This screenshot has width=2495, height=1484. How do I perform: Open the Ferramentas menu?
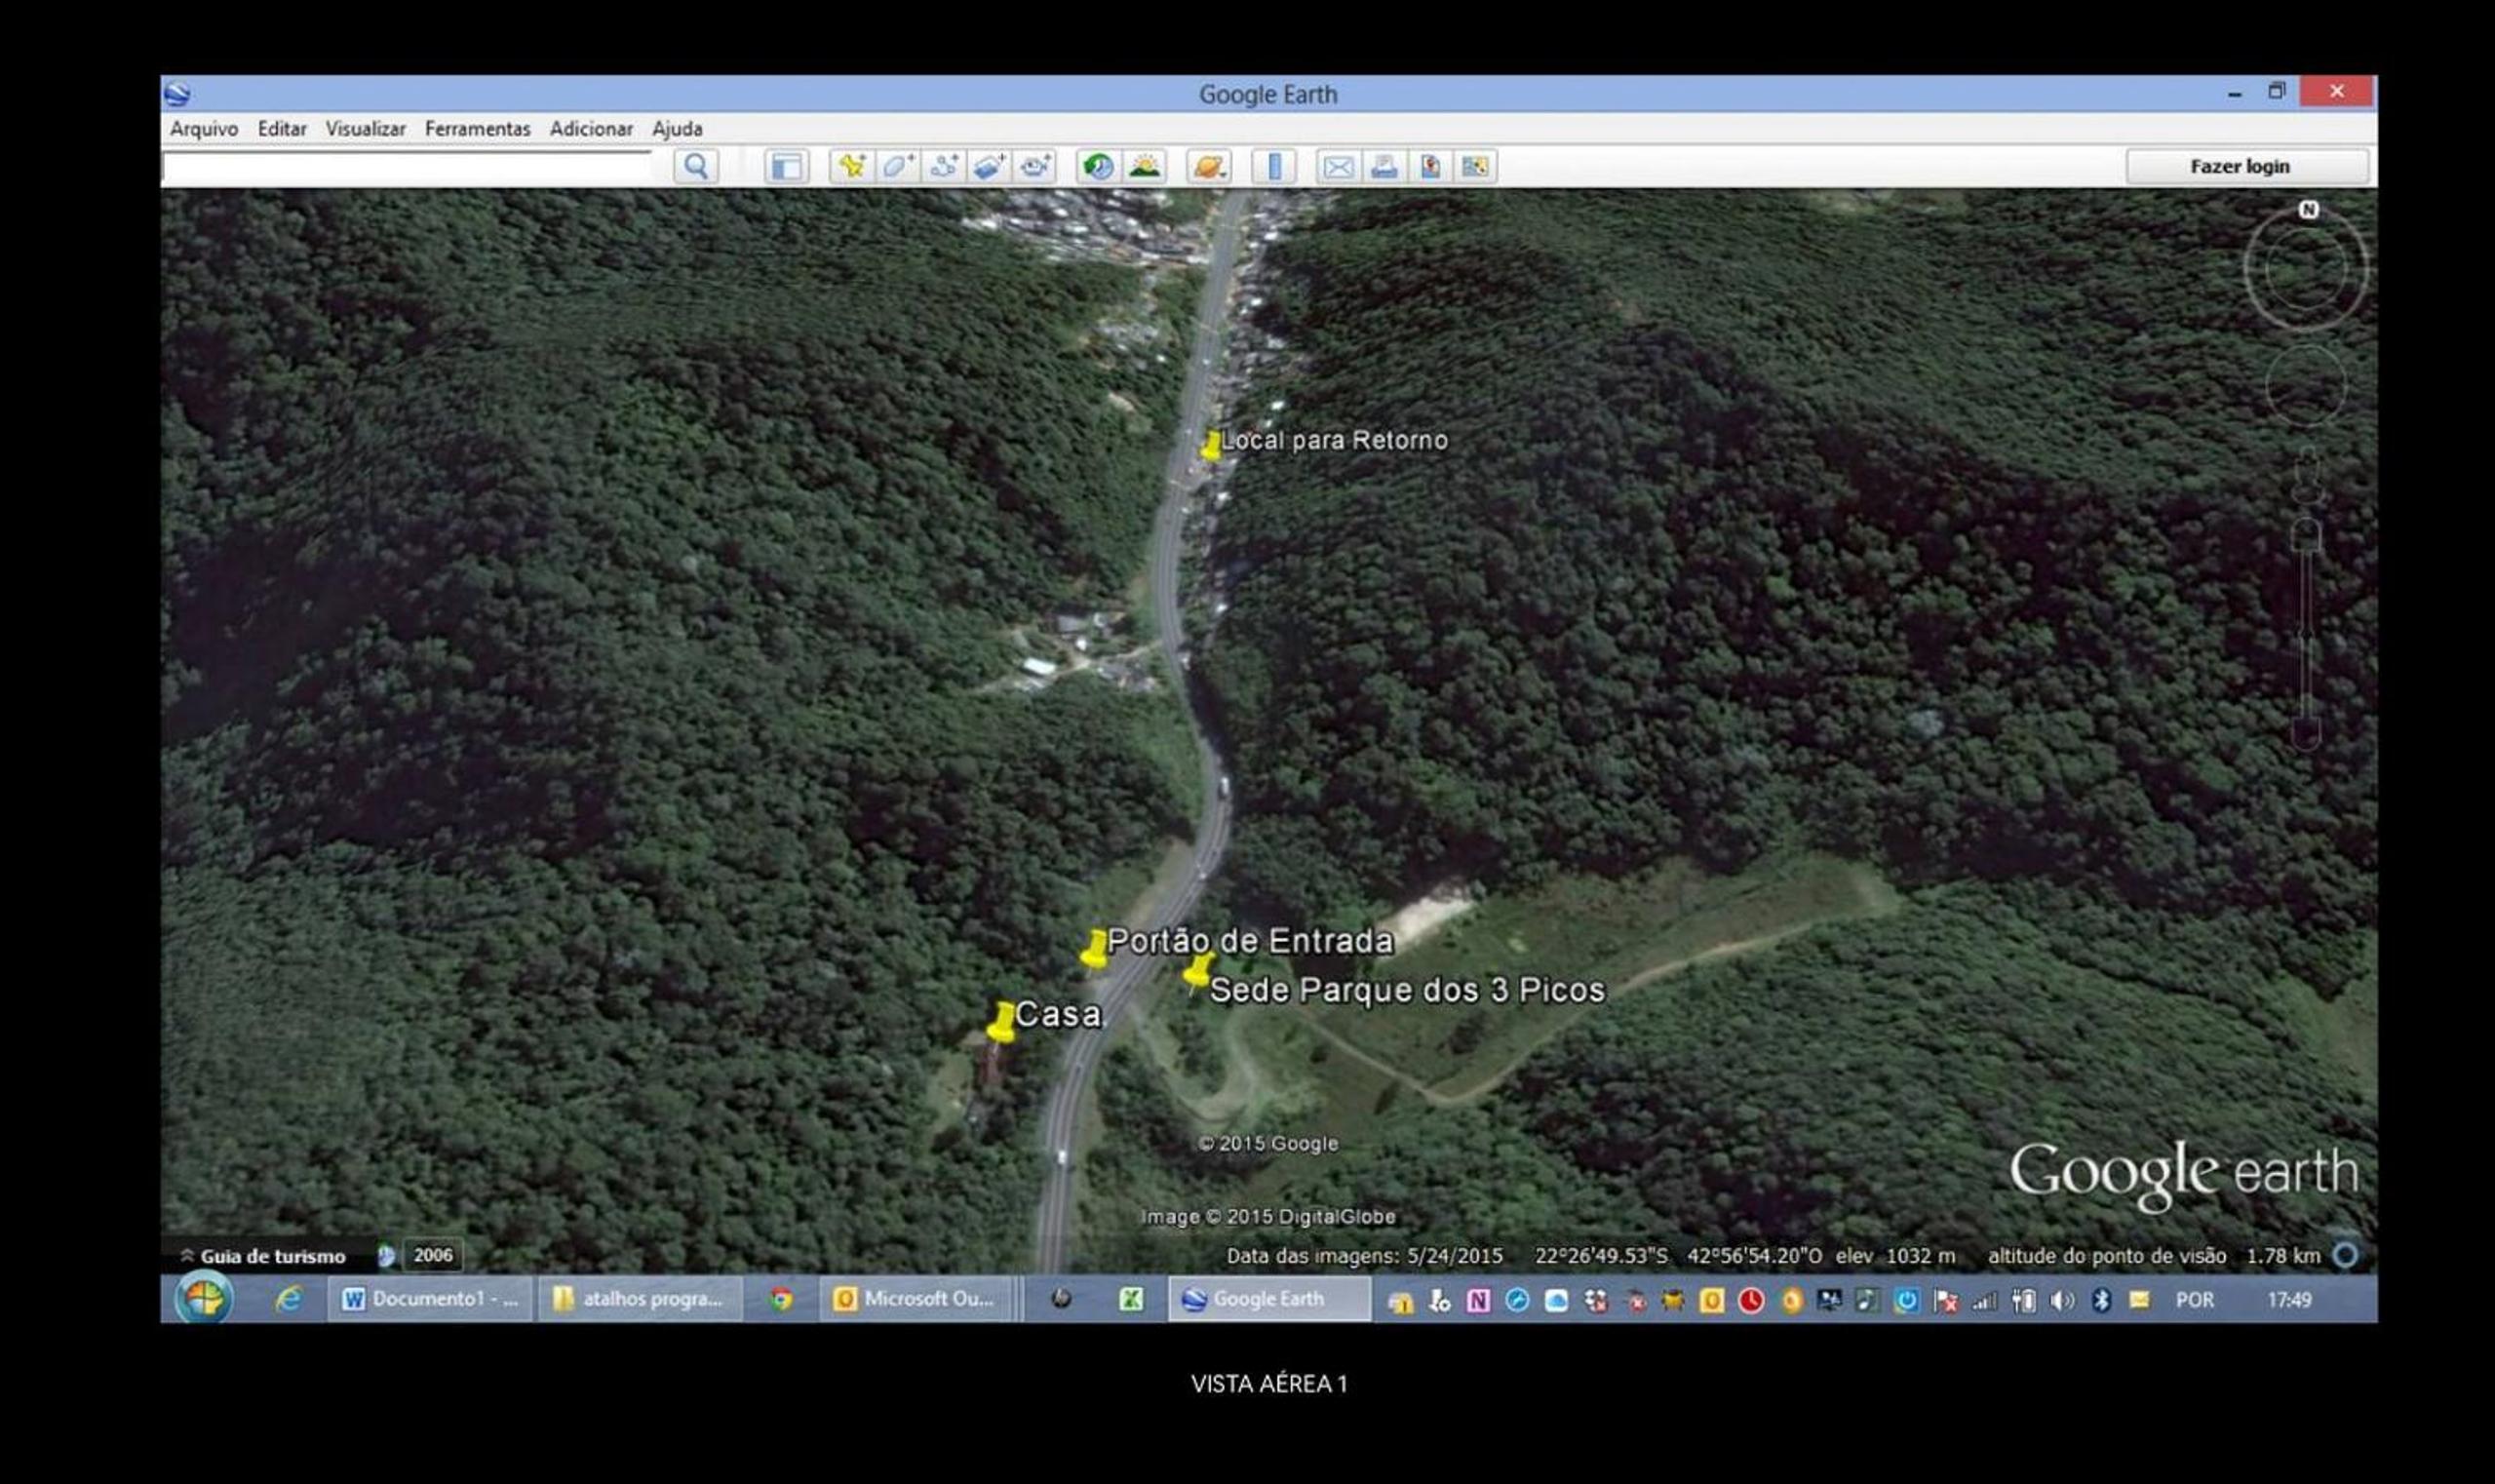click(478, 129)
